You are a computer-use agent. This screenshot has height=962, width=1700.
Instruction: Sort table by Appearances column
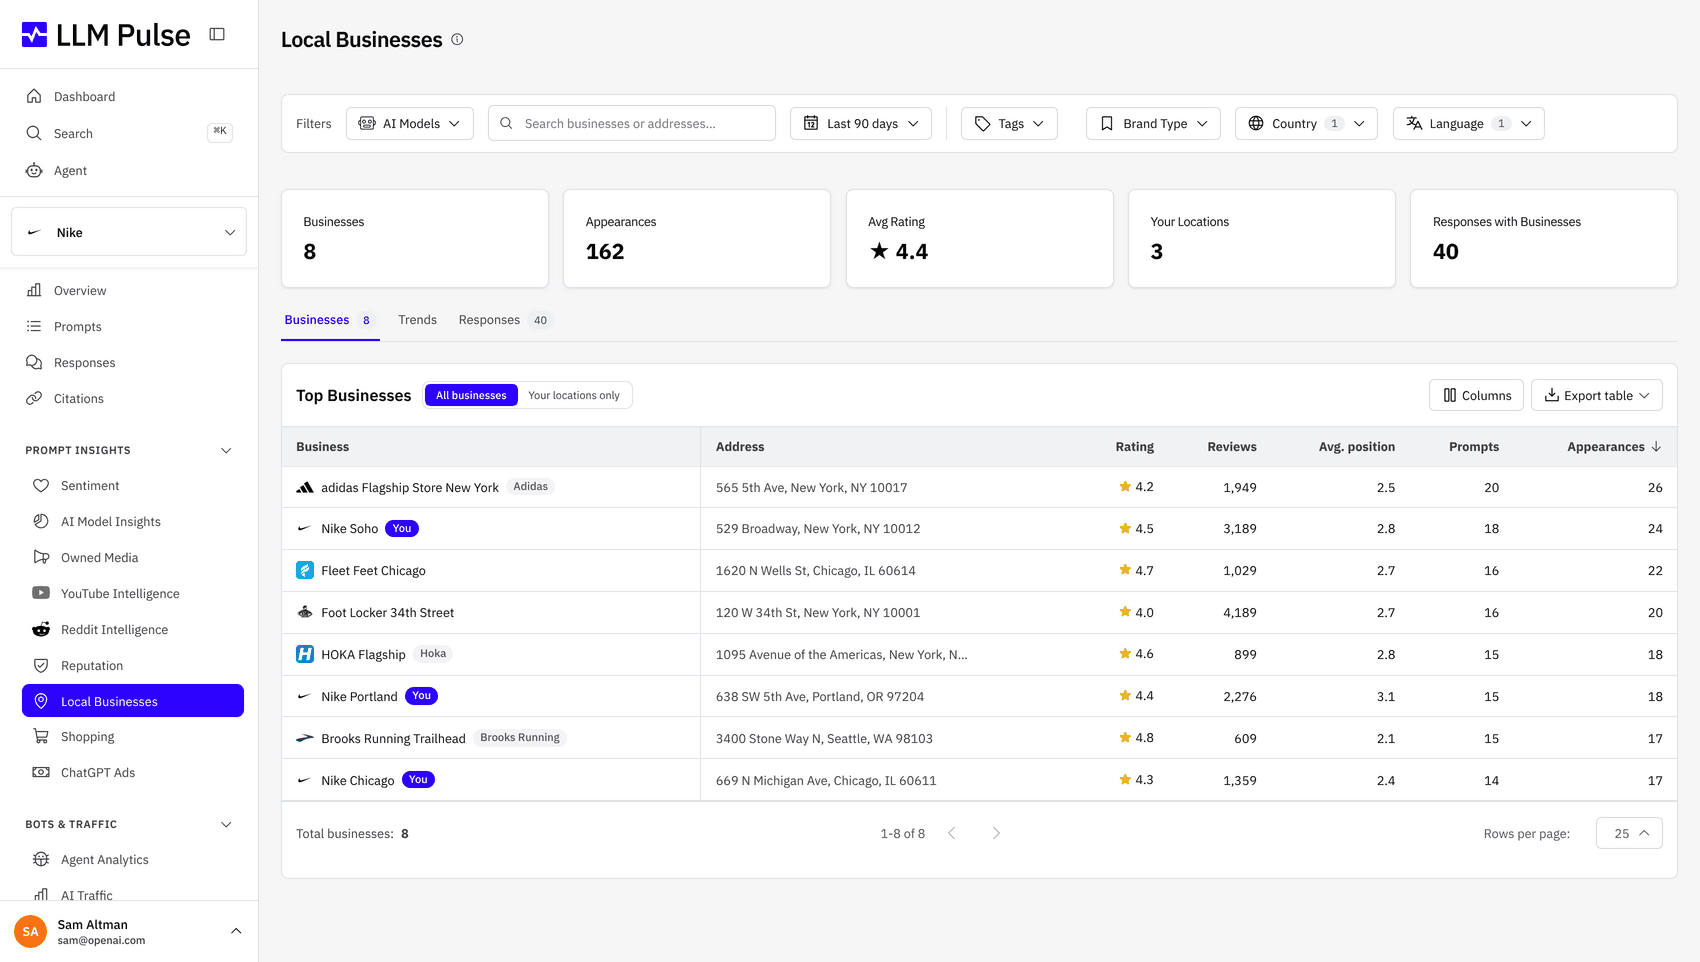click(x=1613, y=447)
